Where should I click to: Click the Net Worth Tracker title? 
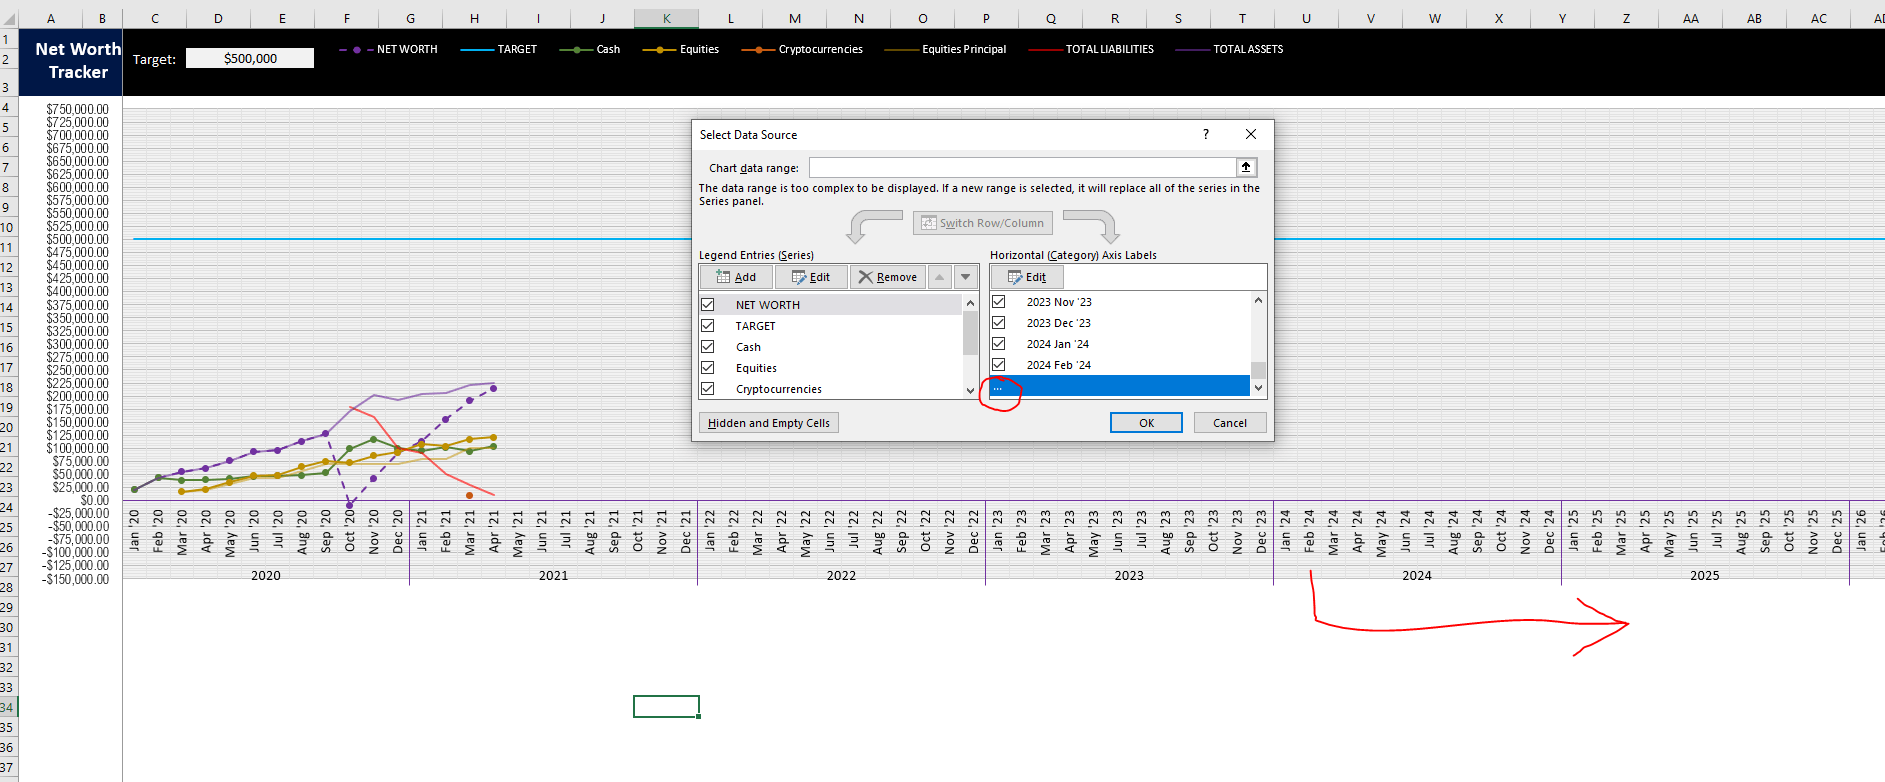(78, 60)
